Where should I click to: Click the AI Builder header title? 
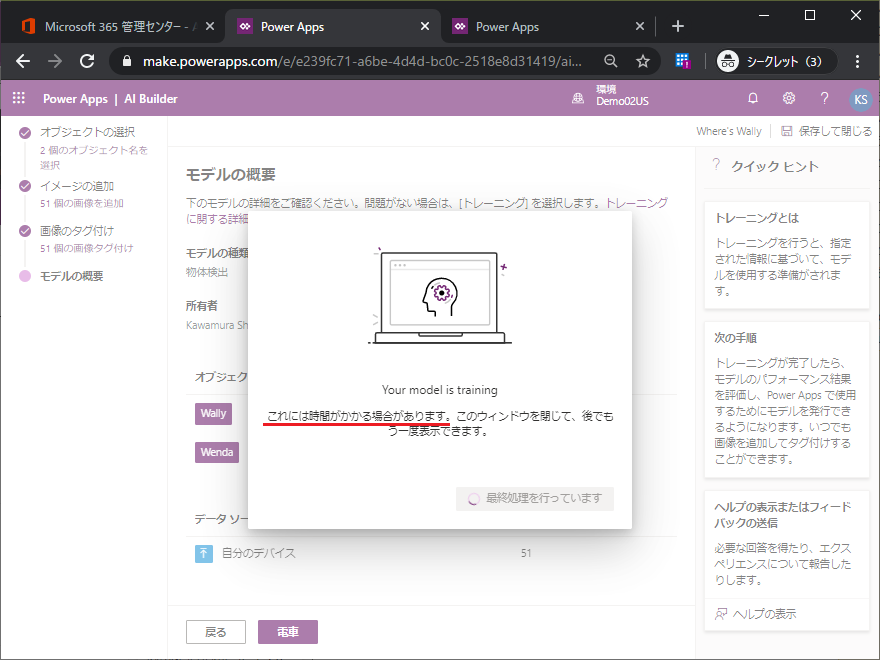(151, 99)
